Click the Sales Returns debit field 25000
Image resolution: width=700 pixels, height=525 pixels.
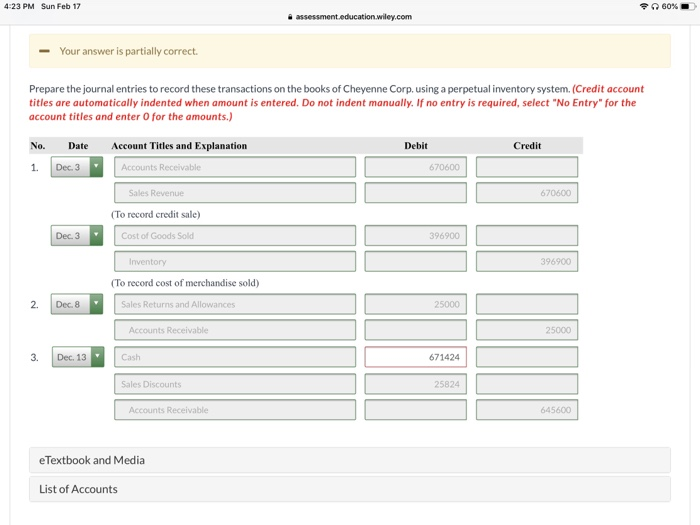[x=416, y=304]
